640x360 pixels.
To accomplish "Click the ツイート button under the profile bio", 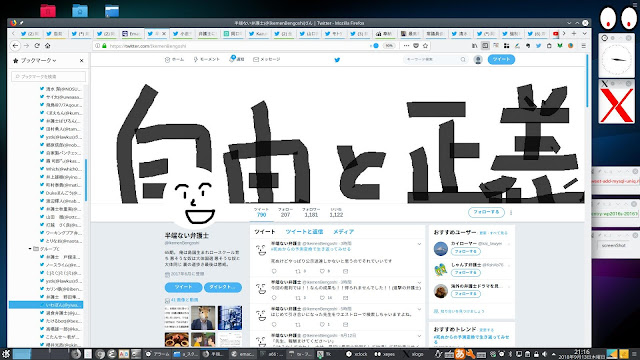I will click(x=183, y=287).
